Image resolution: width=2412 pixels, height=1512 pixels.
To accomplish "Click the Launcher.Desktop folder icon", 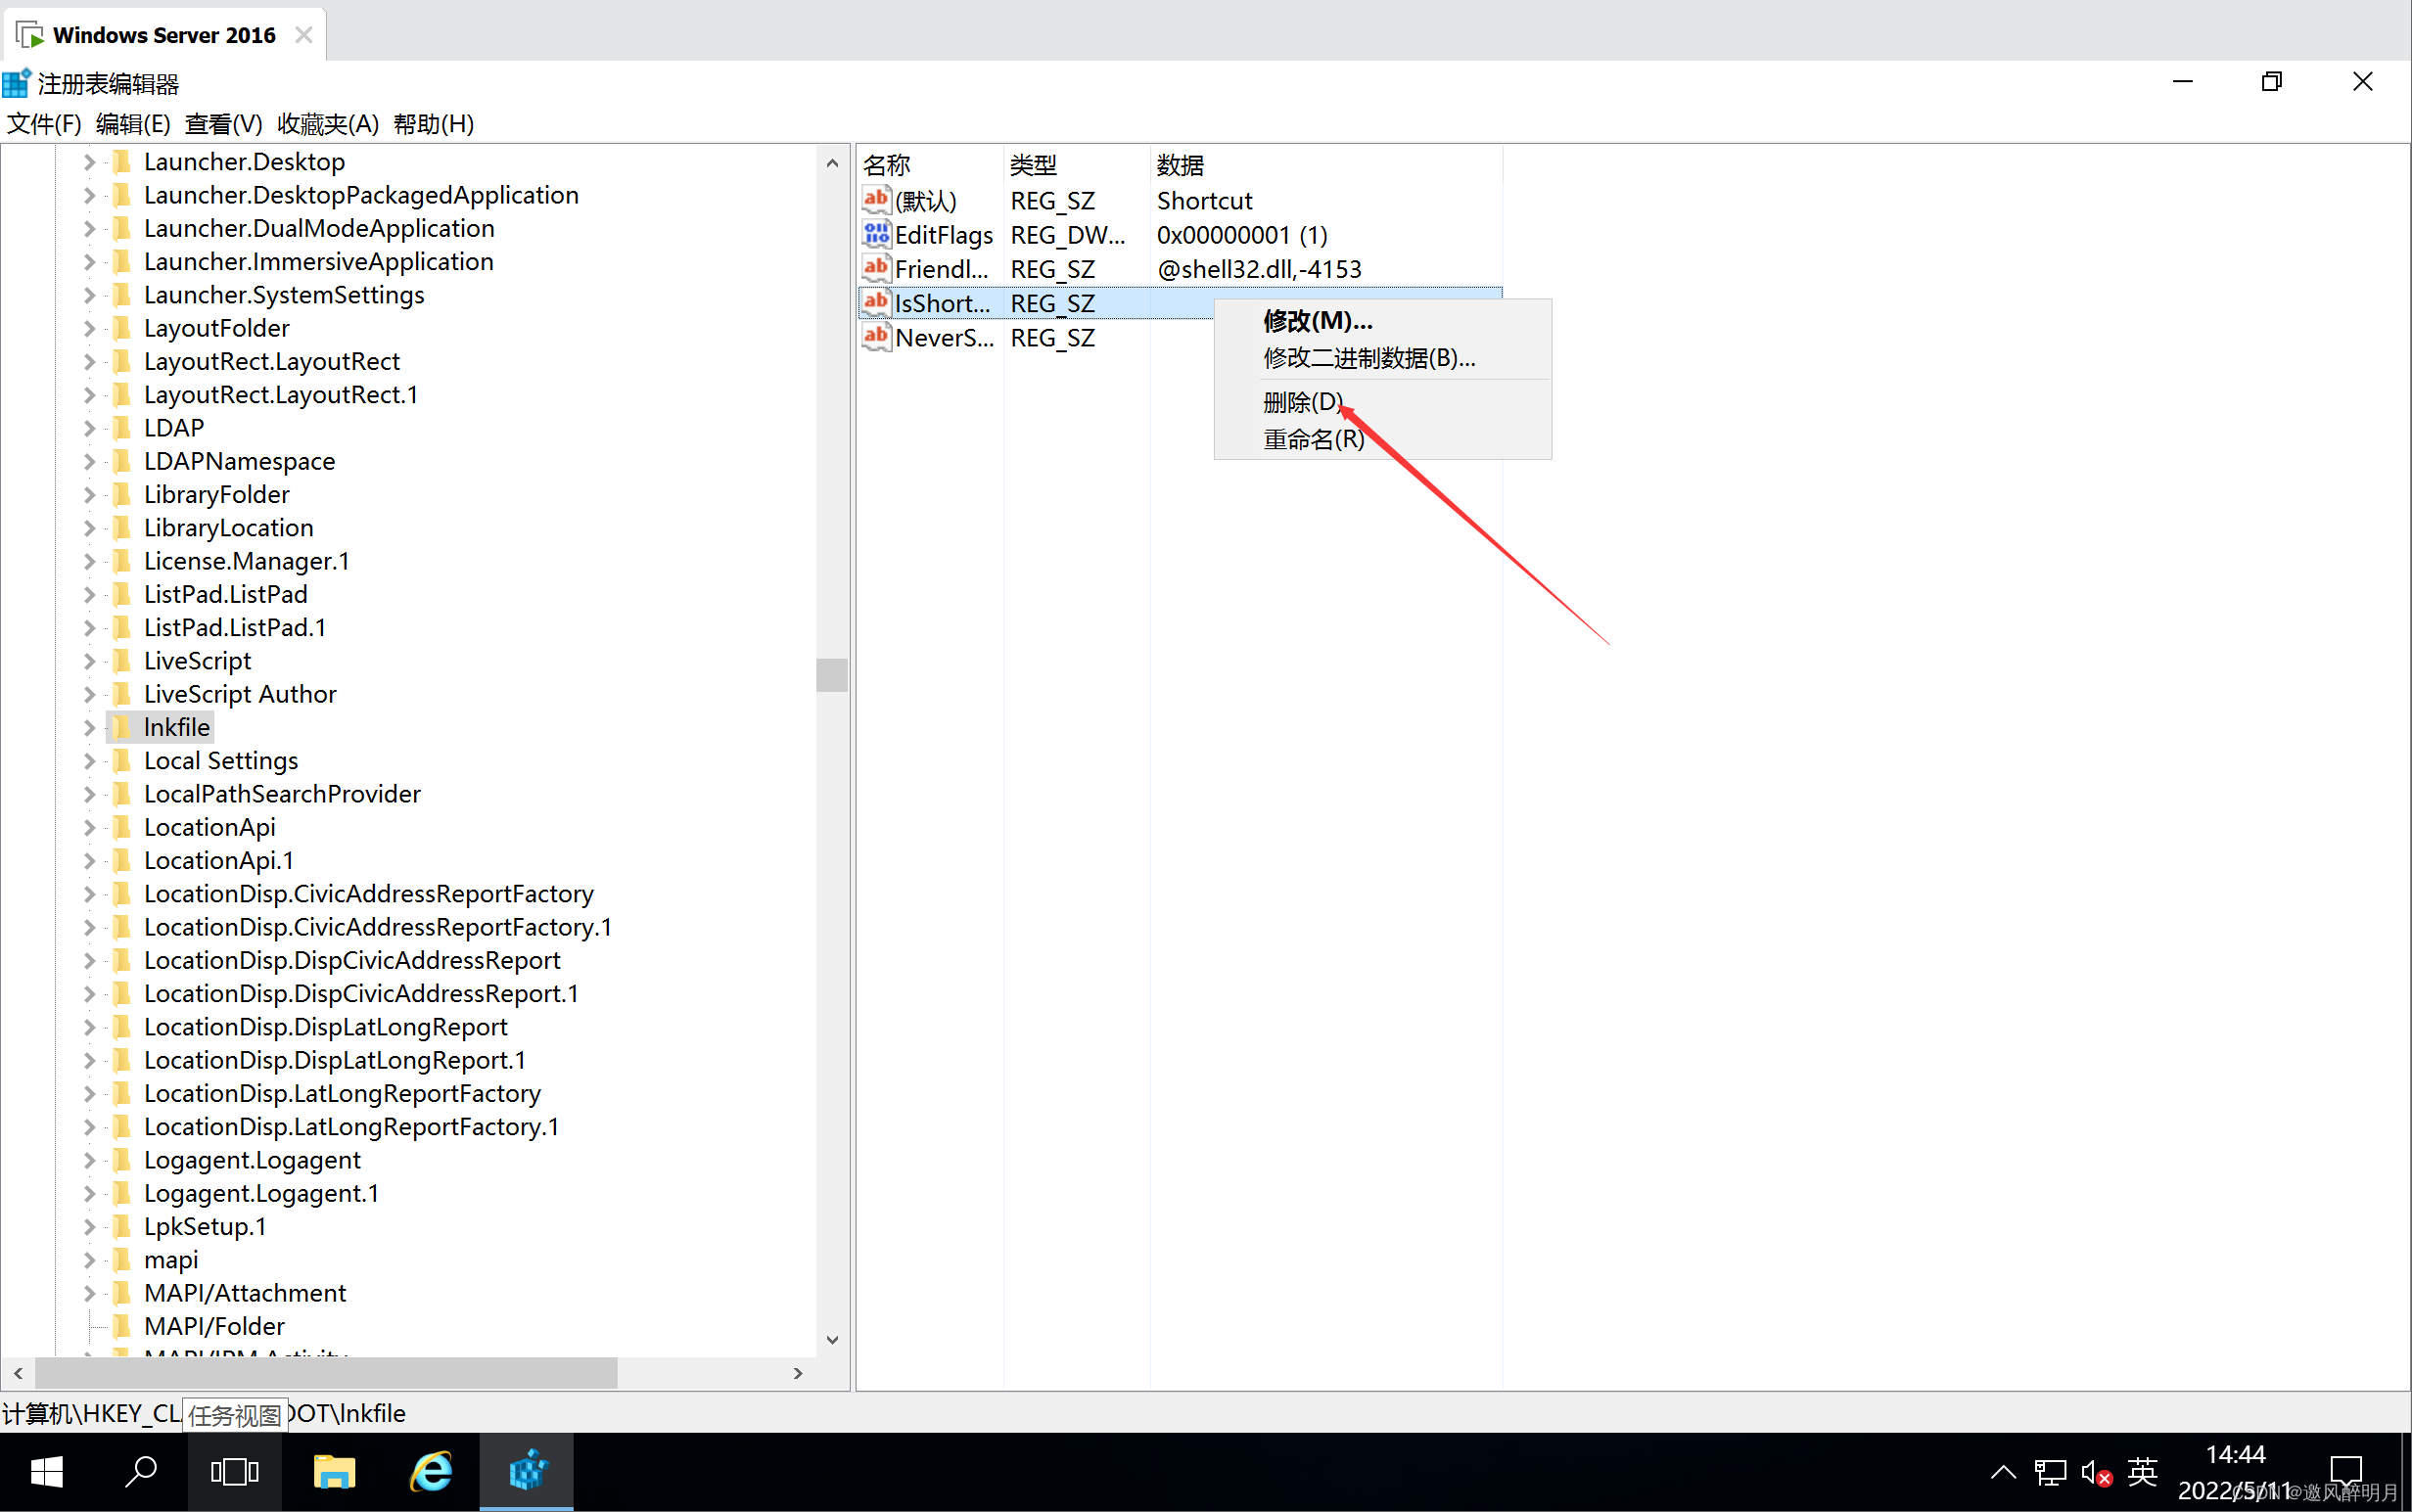I will coord(121,161).
